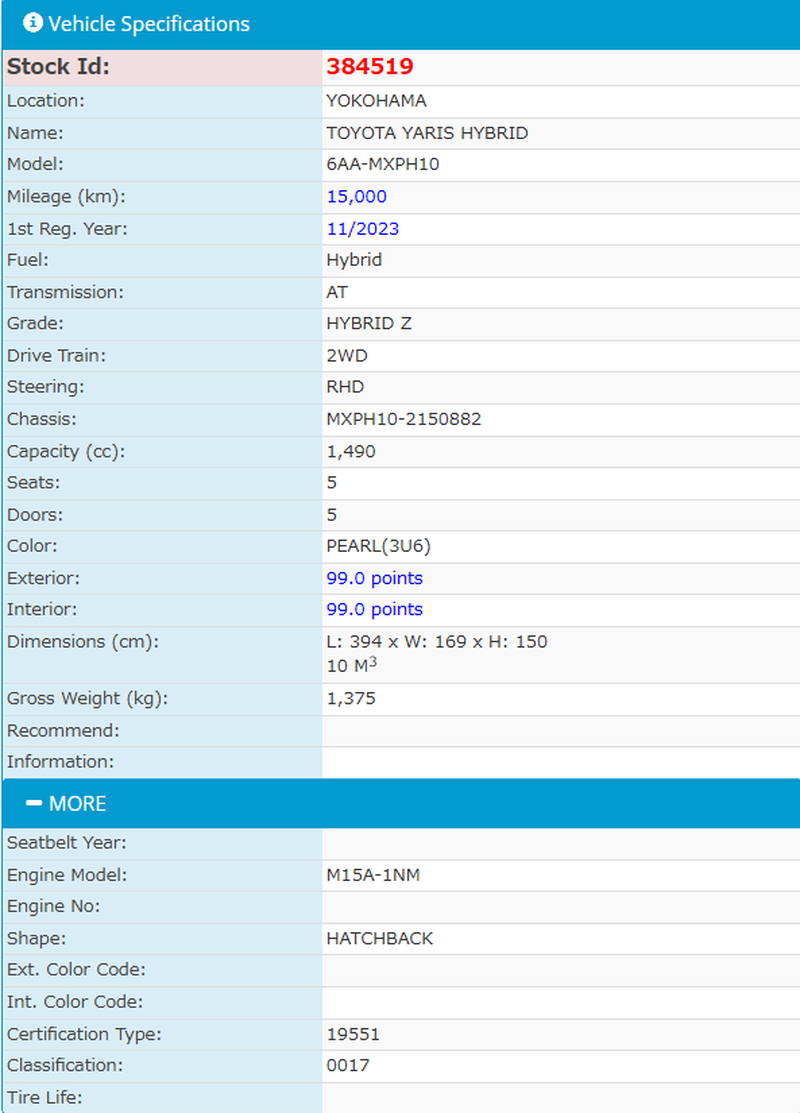Click the Shape: label
800x1113 pixels.
pos(36,938)
